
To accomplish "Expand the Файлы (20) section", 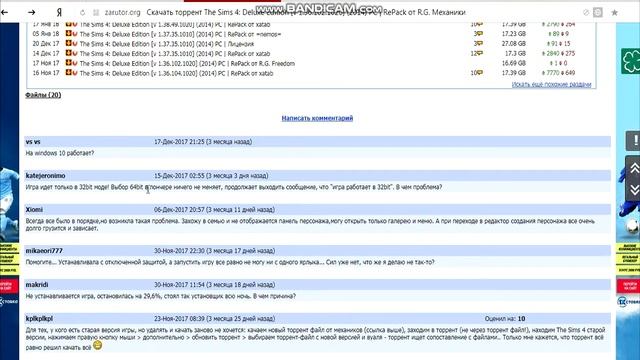I will point(43,95).
